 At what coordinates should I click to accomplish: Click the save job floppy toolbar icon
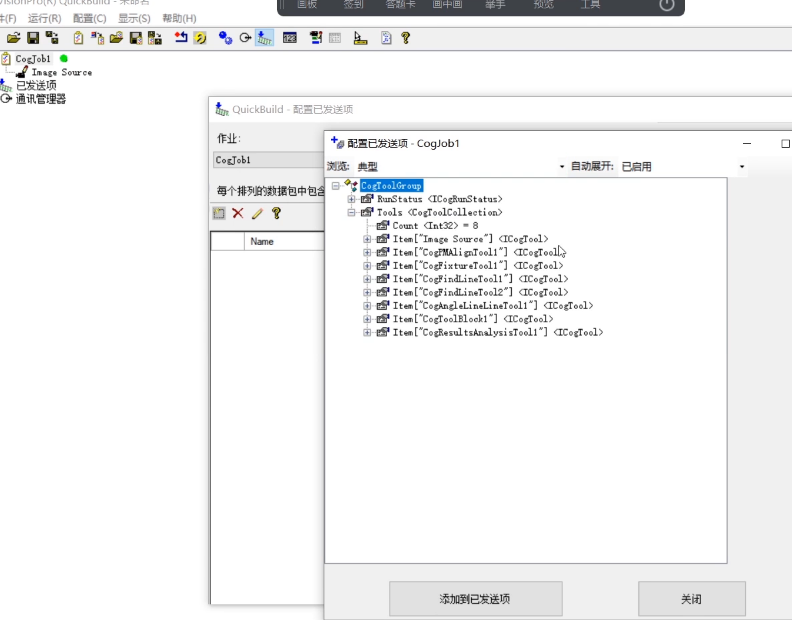pyautogui.click(x=136, y=38)
